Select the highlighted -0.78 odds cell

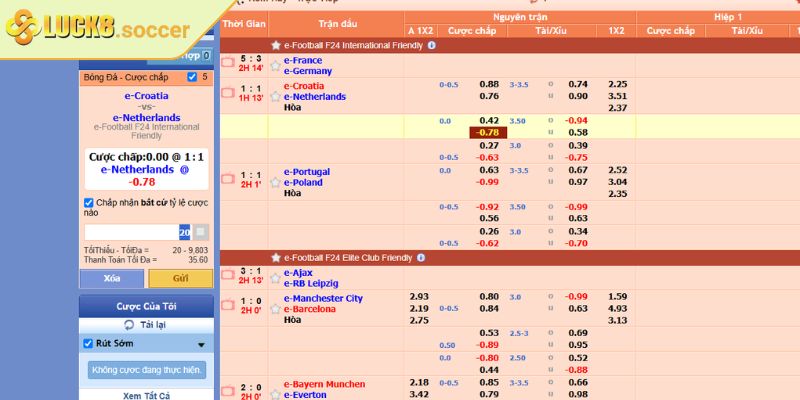(x=487, y=132)
